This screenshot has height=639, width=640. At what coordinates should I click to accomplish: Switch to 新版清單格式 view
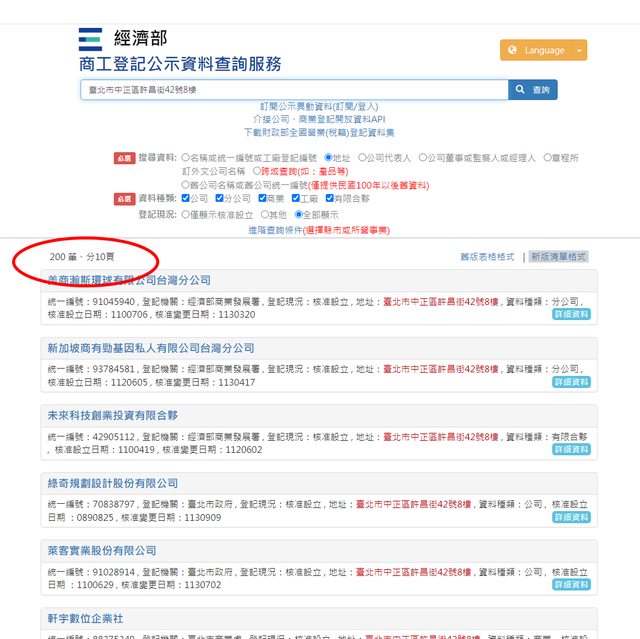[558, 257]
